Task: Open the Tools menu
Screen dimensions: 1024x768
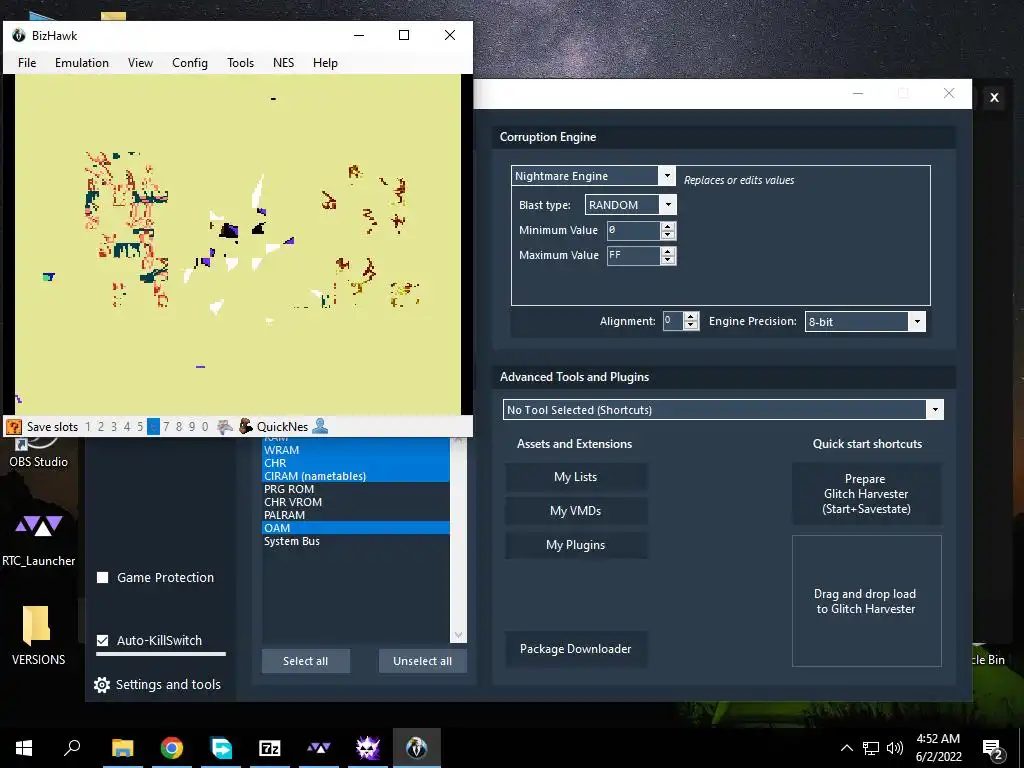Action: pos(240,63)
